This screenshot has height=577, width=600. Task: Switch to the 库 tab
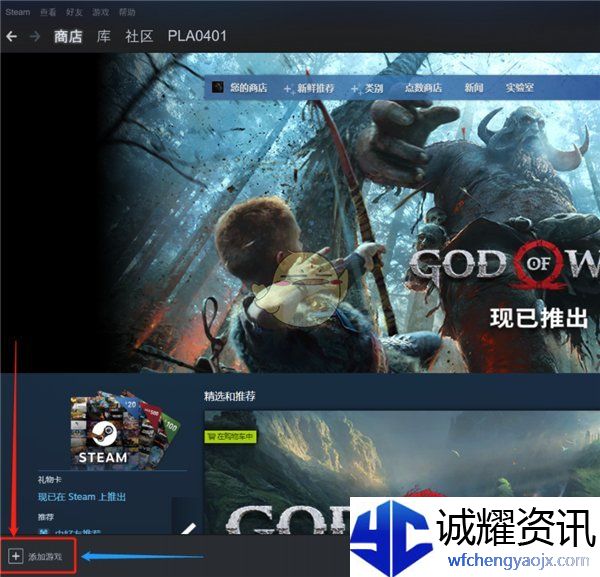point(104,37)
